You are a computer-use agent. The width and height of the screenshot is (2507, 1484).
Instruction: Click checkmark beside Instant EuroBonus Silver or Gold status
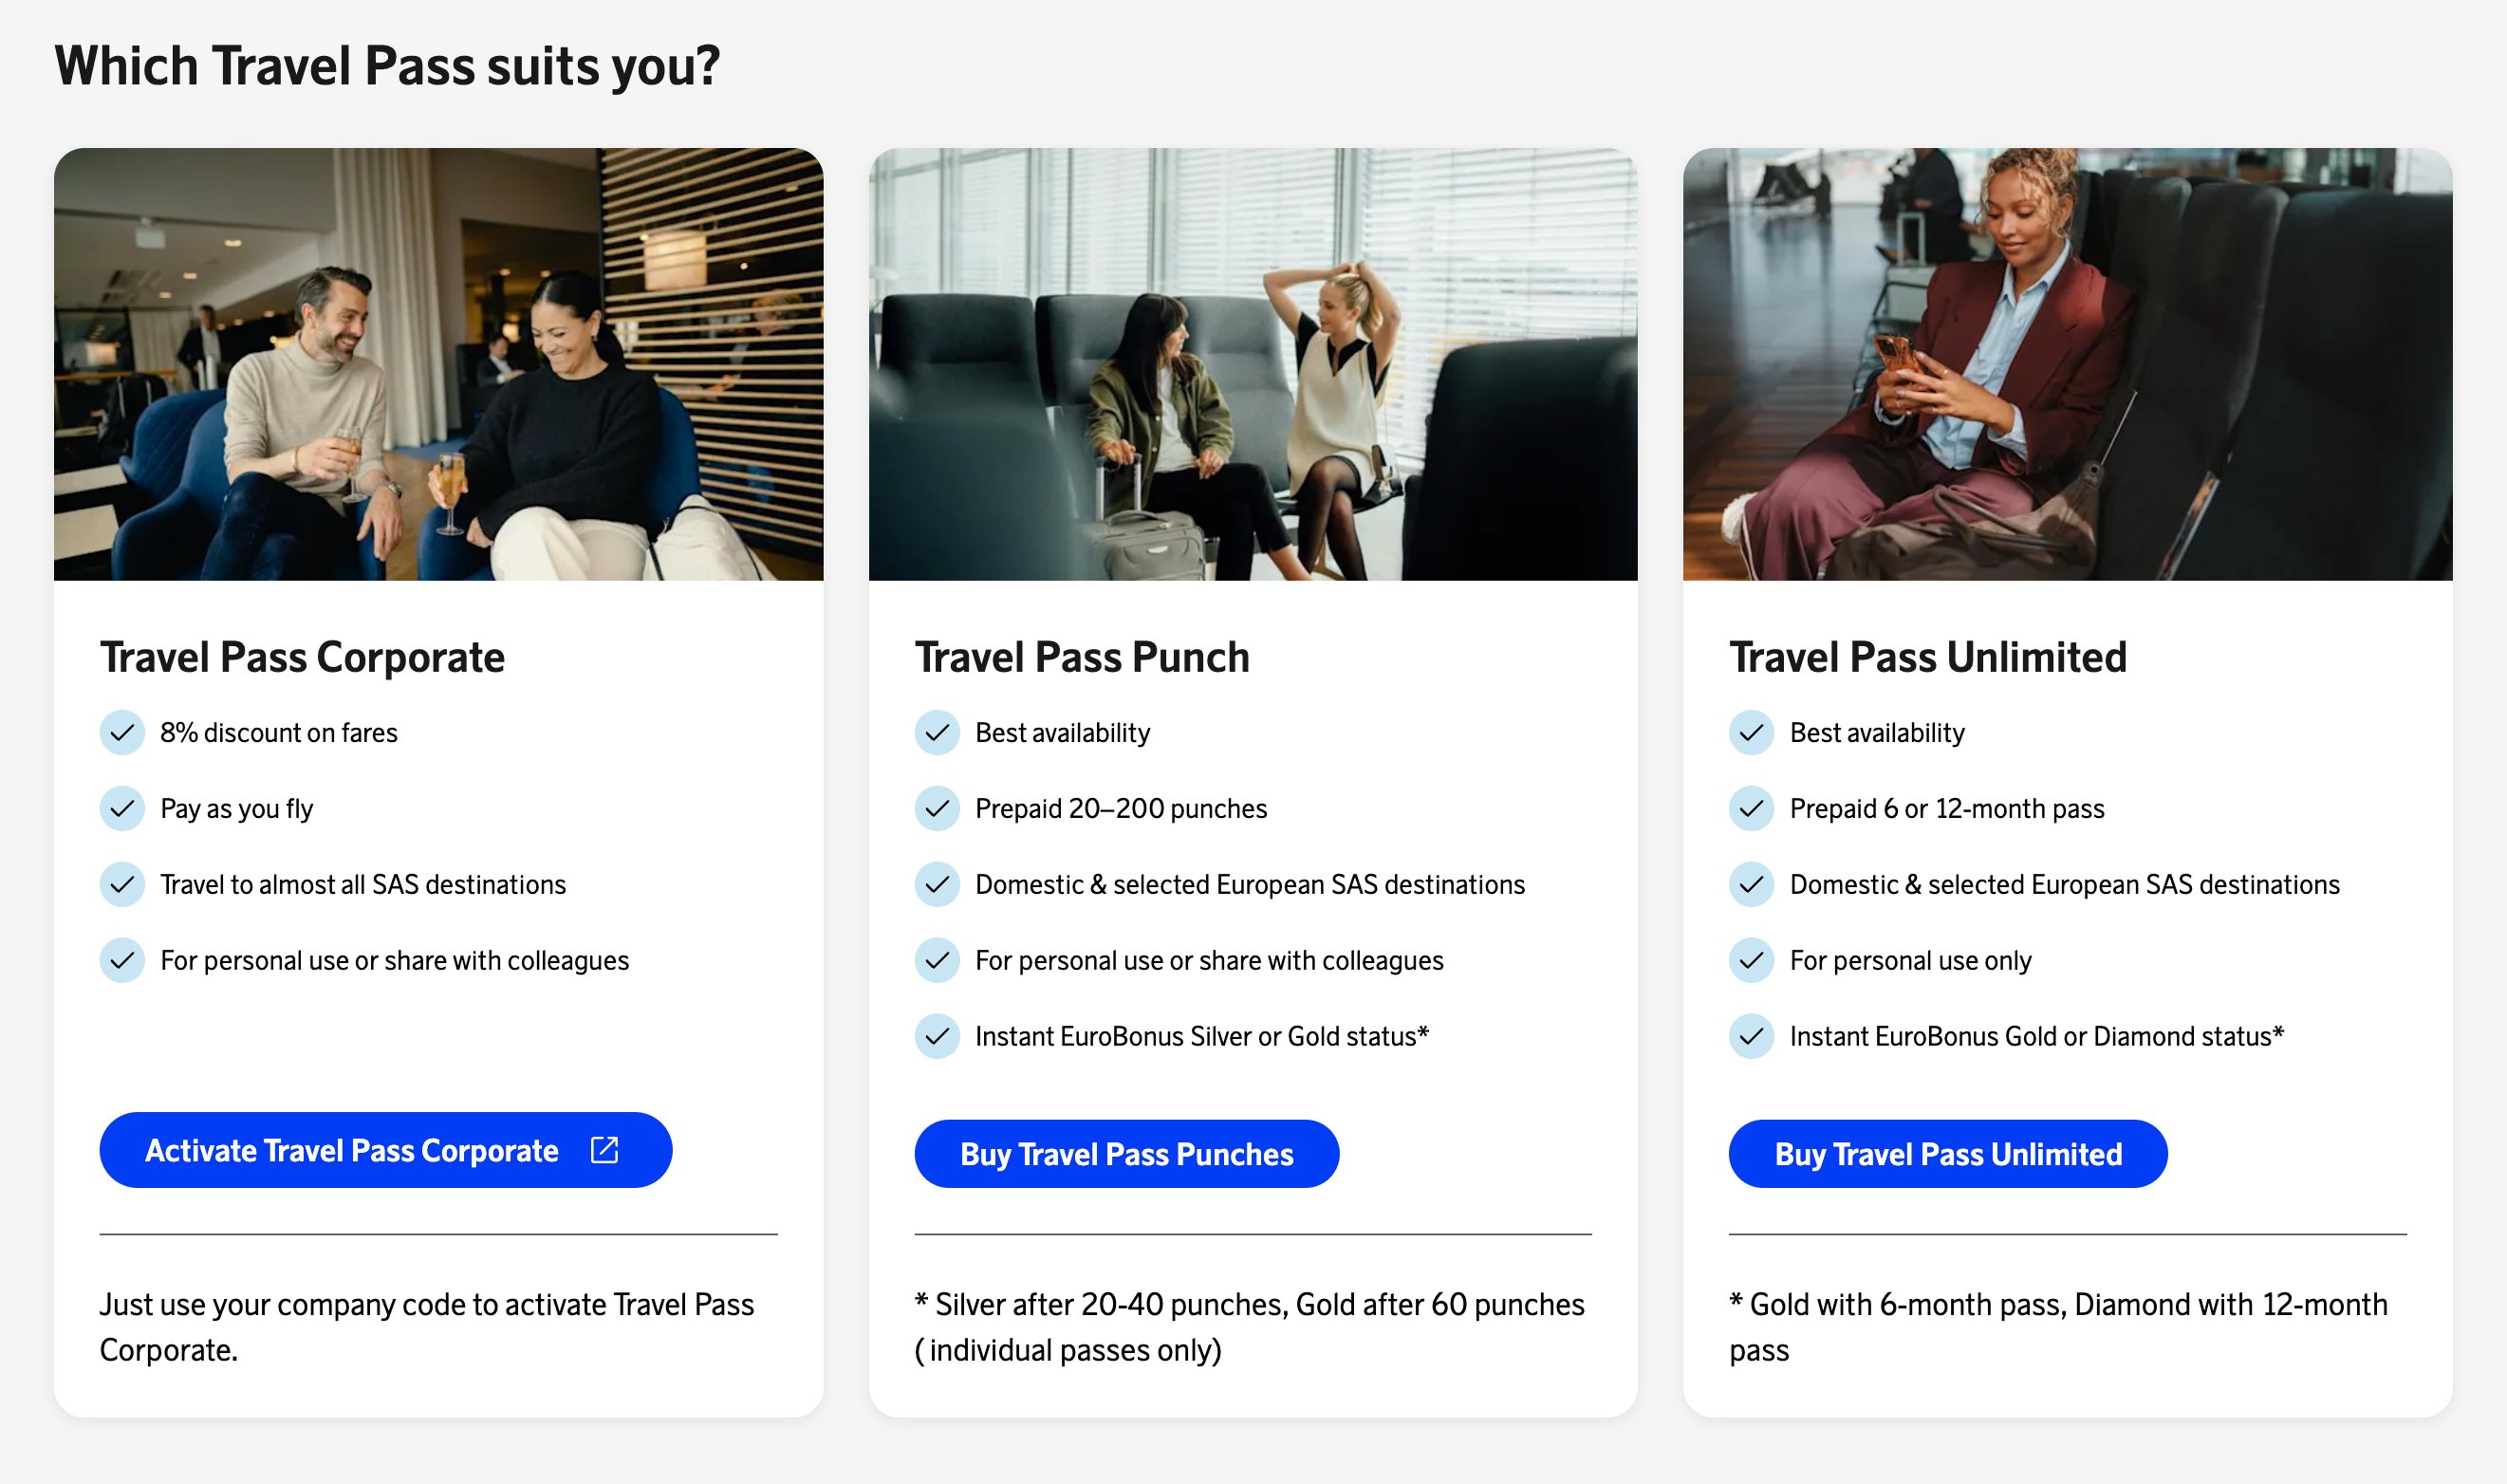[x=937, y=1036]
